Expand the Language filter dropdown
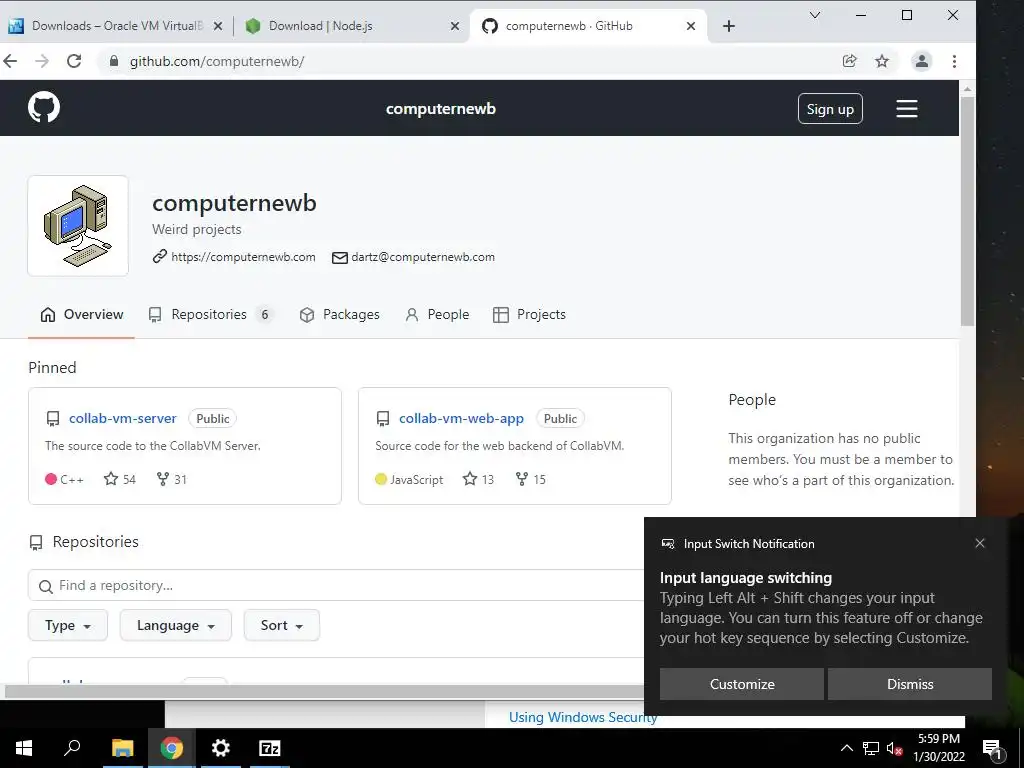Viewport: 1024px width, 768px height. click(176, 626)
